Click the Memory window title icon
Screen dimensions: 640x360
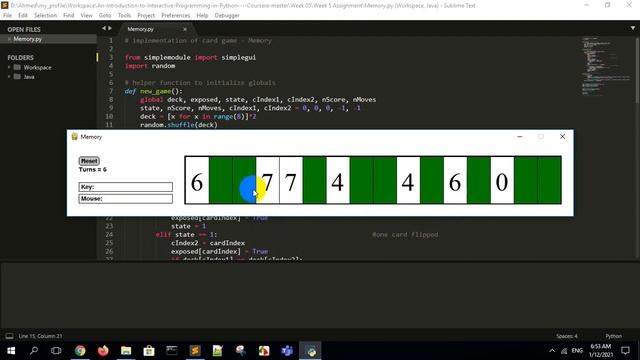tap(74, 137)
